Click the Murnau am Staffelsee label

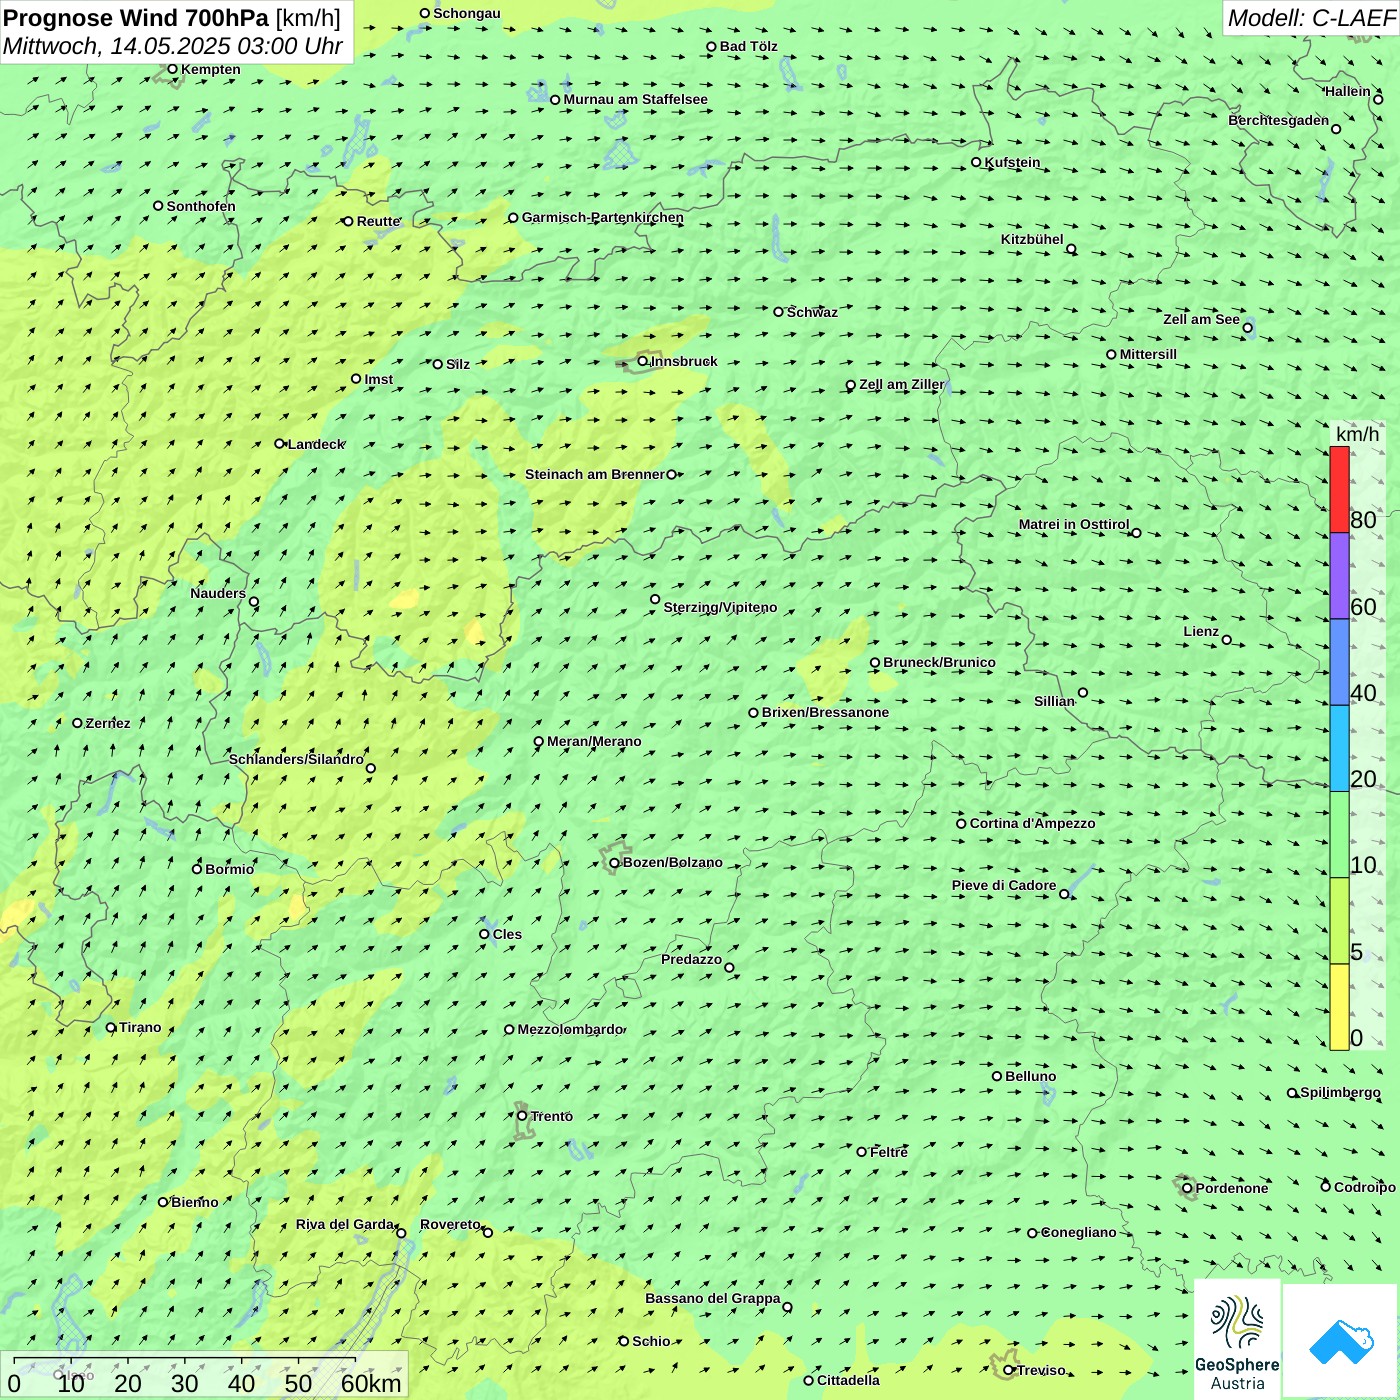[635, 99]
